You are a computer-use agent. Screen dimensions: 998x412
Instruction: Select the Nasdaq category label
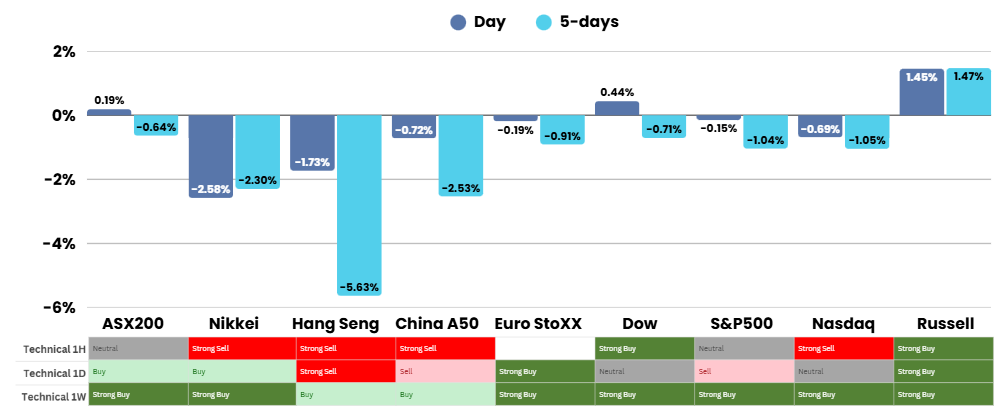click(845, 323)
